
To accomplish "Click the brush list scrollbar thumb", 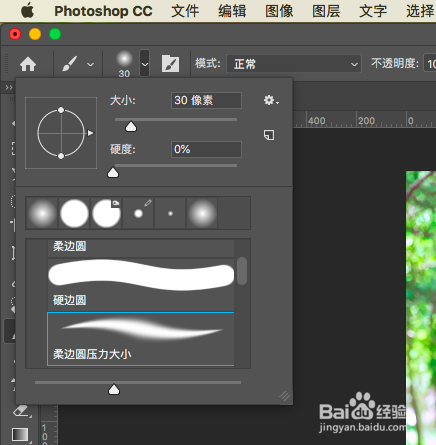I will tap(242, 271).
